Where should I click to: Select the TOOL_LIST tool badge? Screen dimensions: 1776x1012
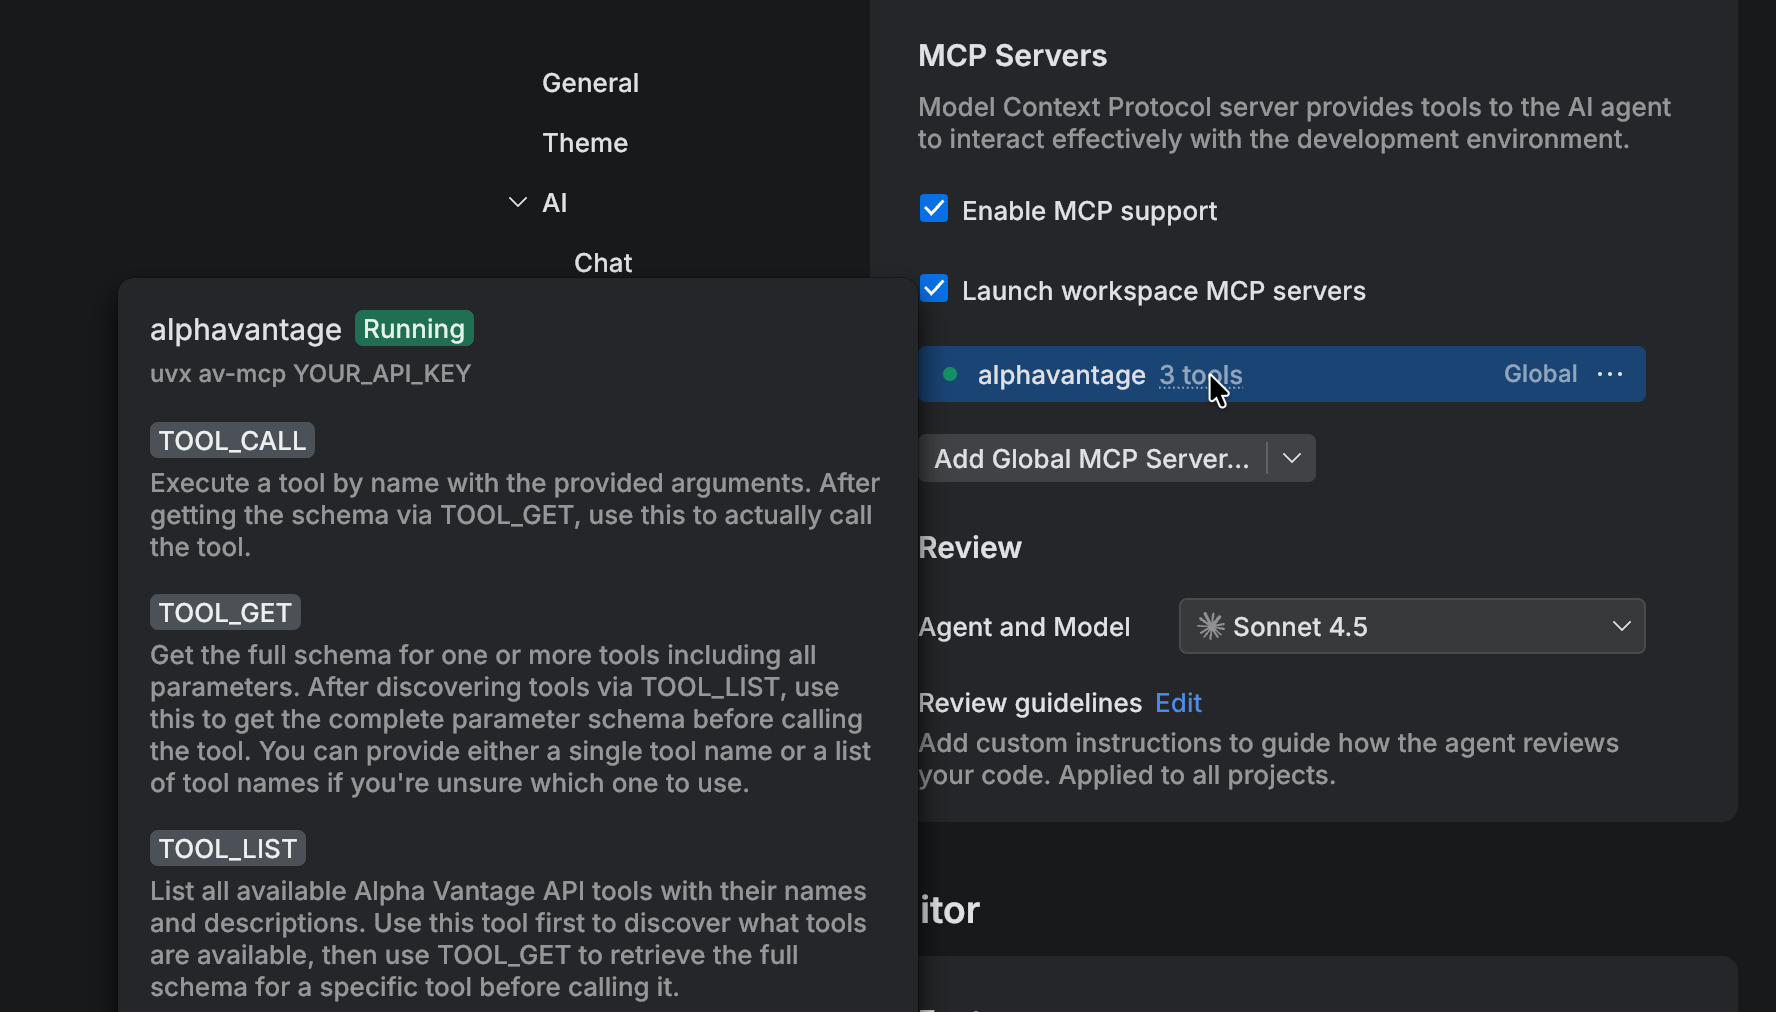point(227,848)
